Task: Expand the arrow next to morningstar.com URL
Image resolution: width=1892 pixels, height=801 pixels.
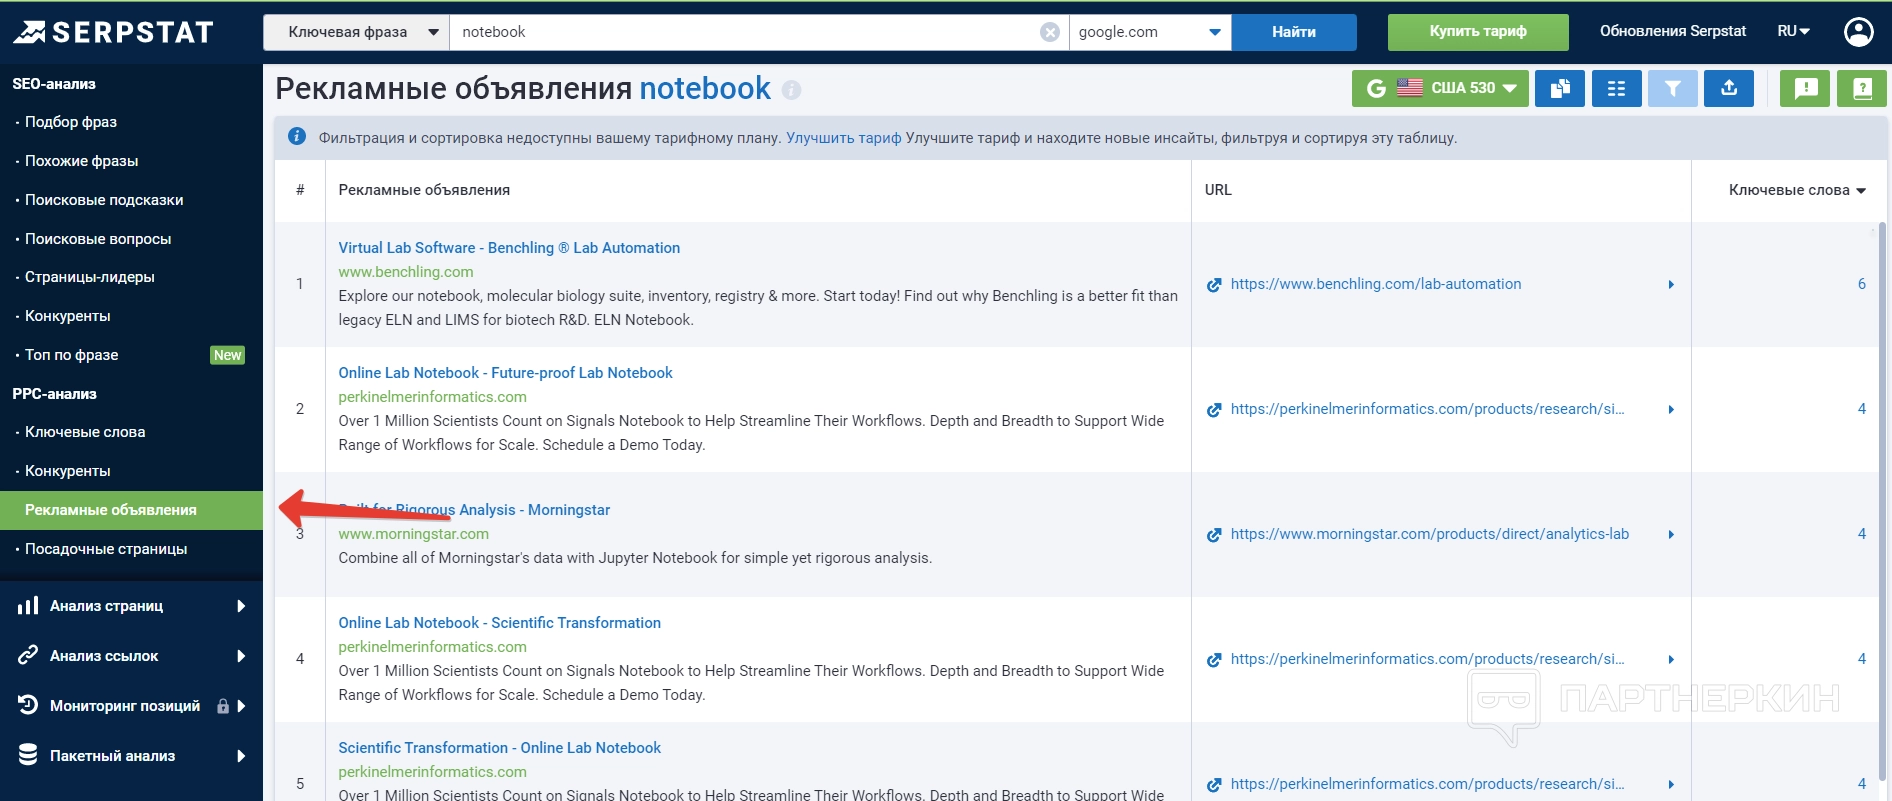Action: coord(1671,535)
